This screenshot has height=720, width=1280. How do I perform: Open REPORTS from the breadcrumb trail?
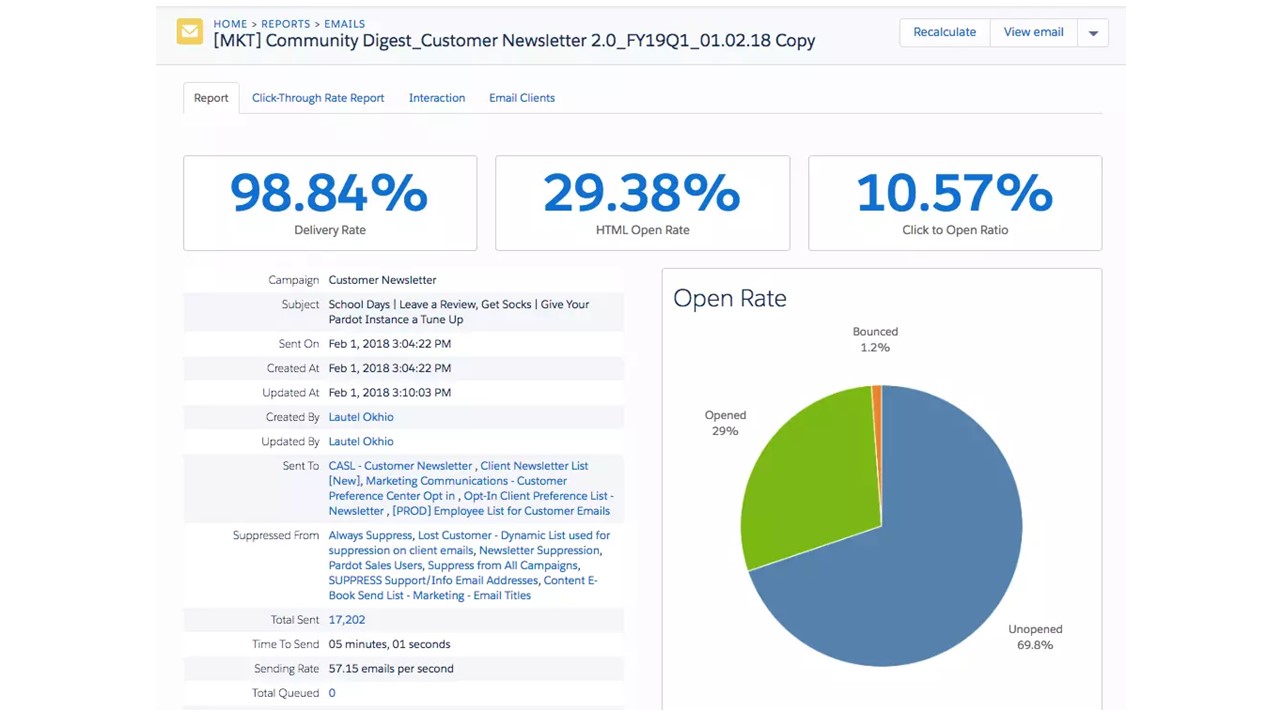point(286,23)
